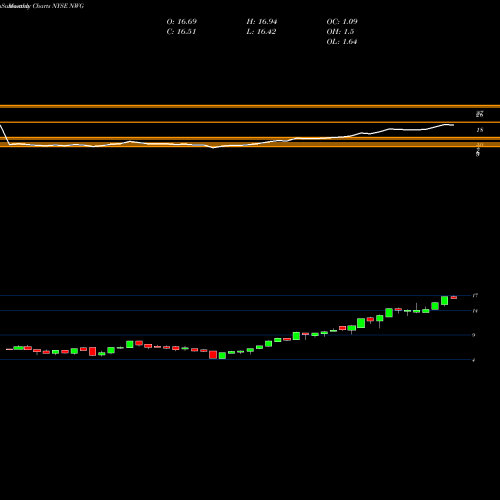The width and height of the screenshot is (500, 500).
Task: Select the high price H: 16.94
Action: (262, 22)
